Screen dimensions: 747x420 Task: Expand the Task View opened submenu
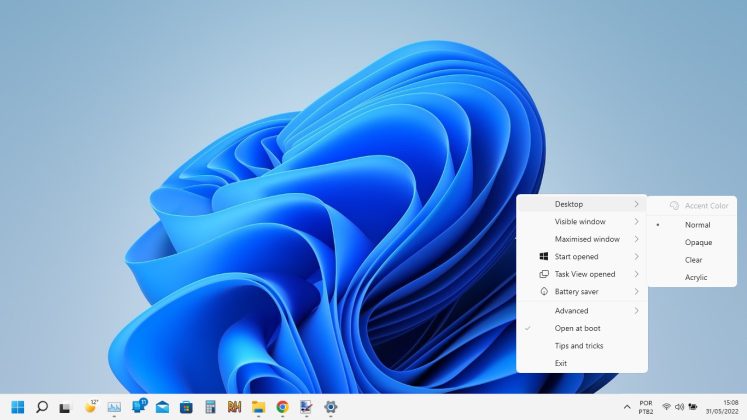(x=582, y=274)
